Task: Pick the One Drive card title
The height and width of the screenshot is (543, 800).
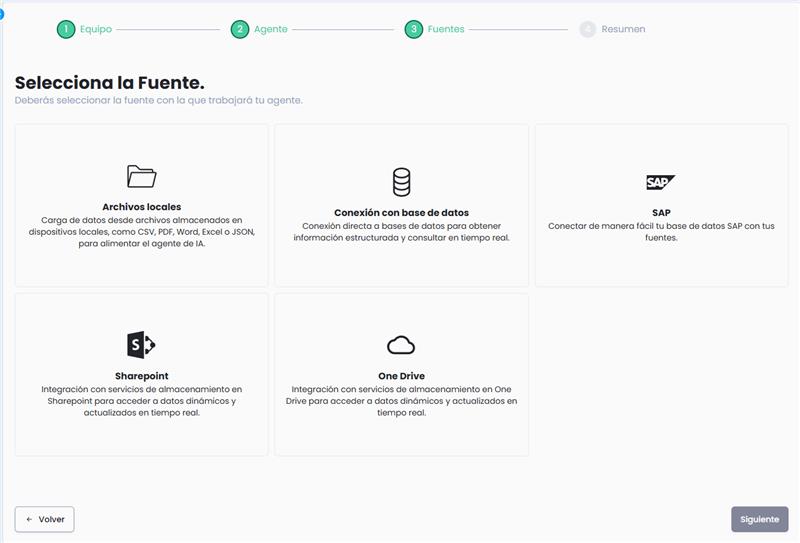Action: click(401, 376)
